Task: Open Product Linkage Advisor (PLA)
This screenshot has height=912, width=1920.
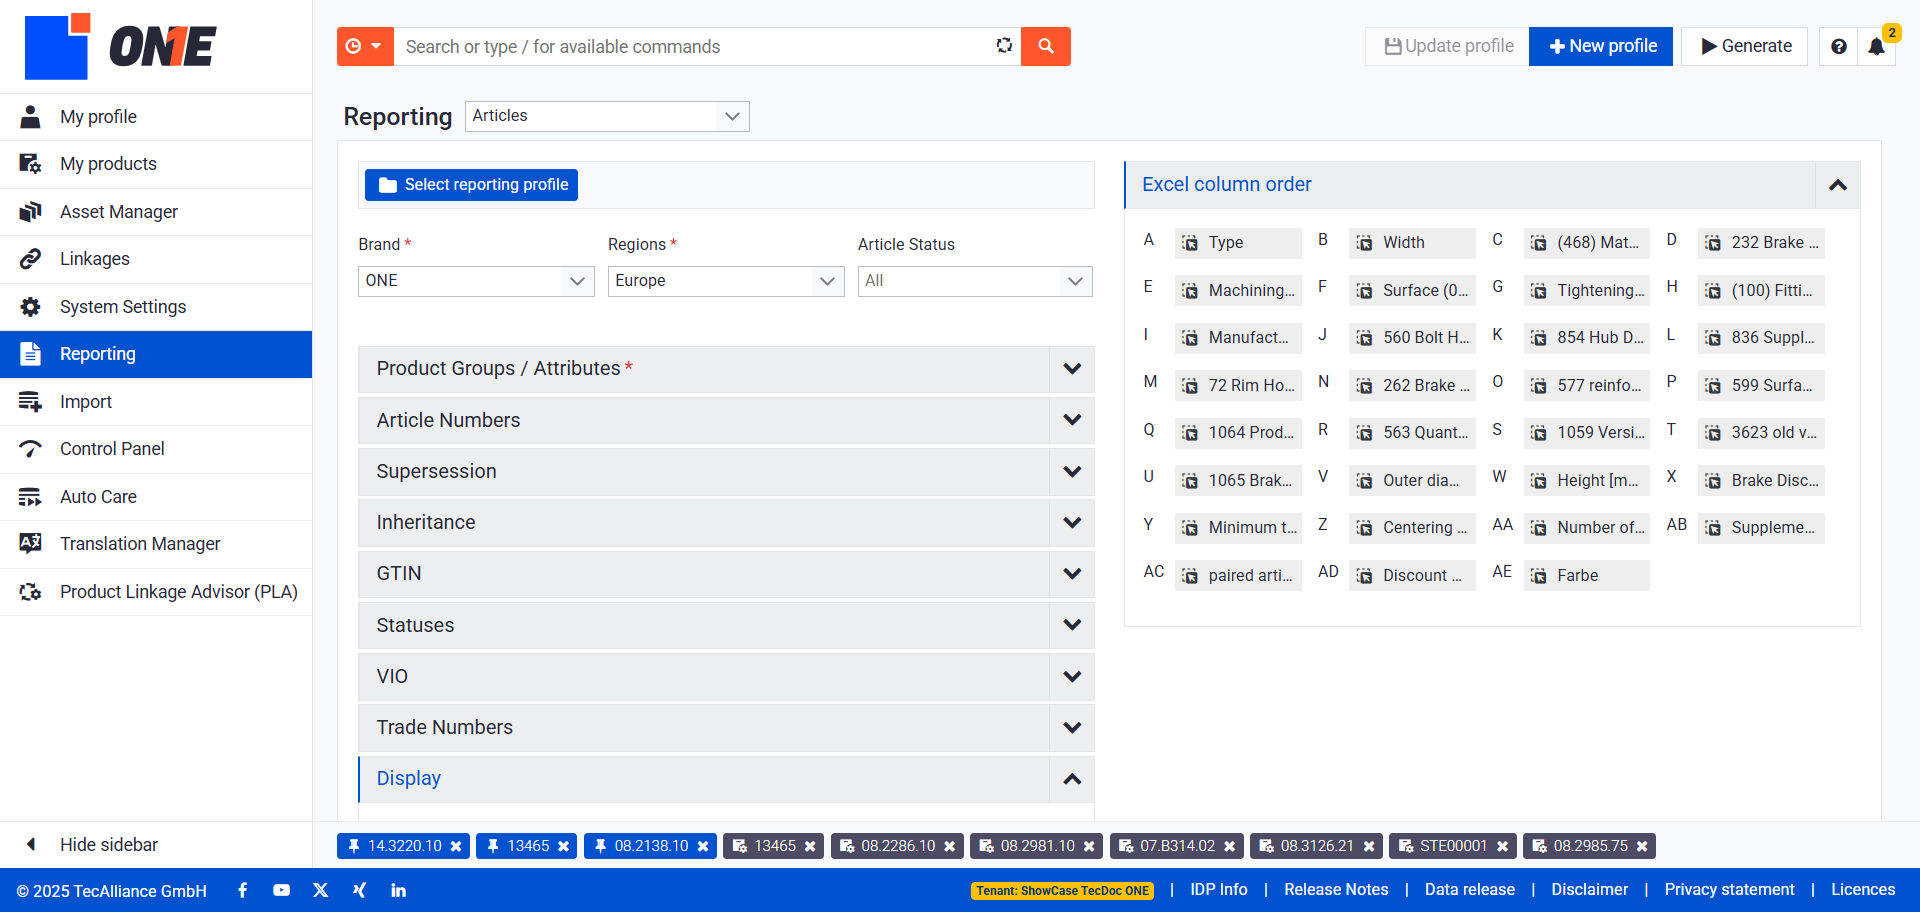Action: (x=156, y=592)
